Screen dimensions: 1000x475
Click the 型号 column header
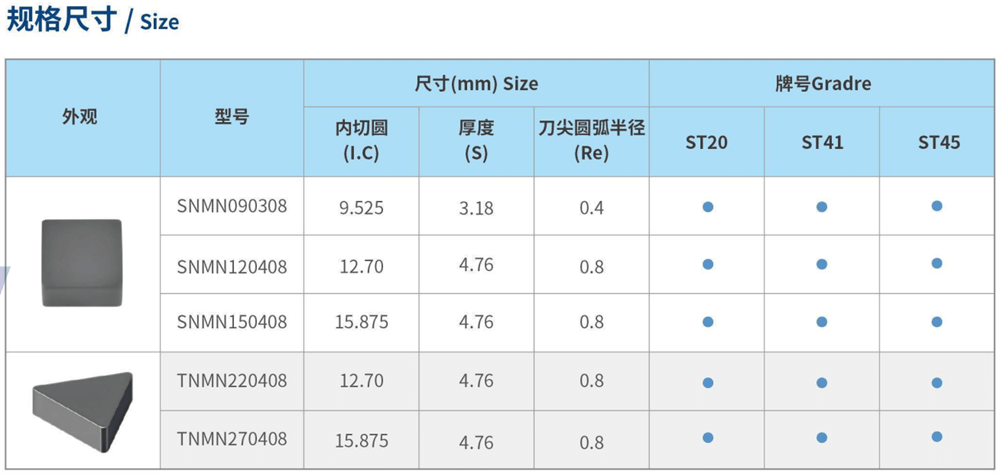(232, 117)
